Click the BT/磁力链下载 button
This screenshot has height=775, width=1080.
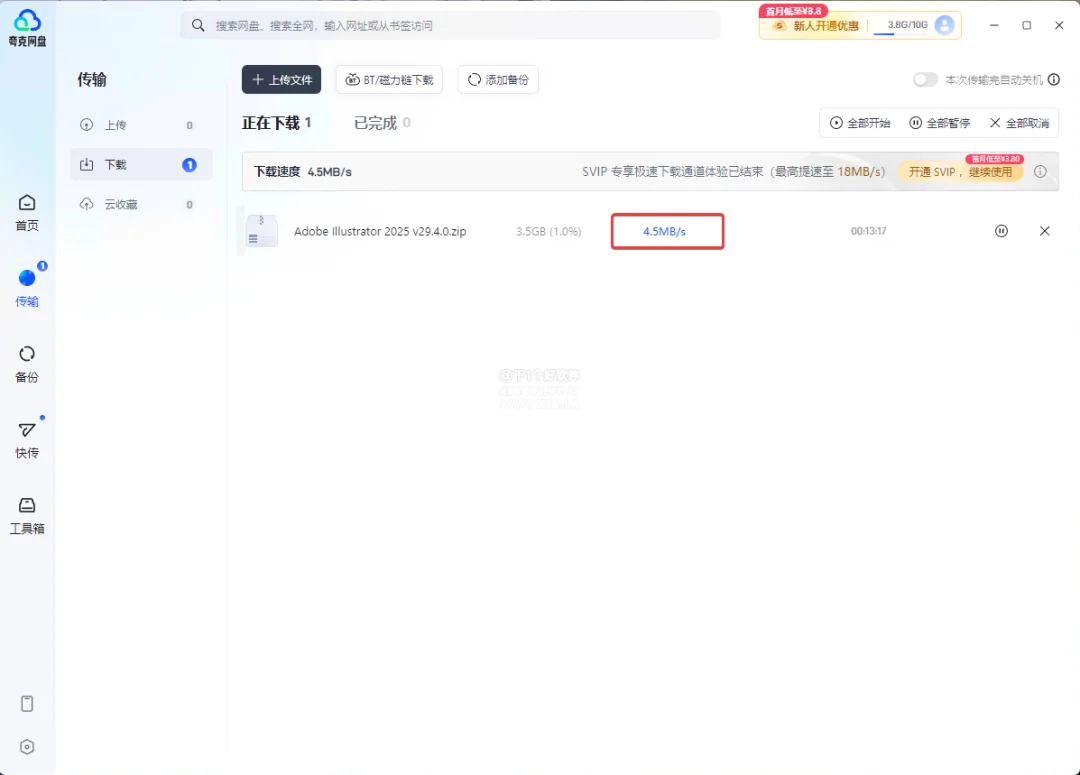(389, 80)
